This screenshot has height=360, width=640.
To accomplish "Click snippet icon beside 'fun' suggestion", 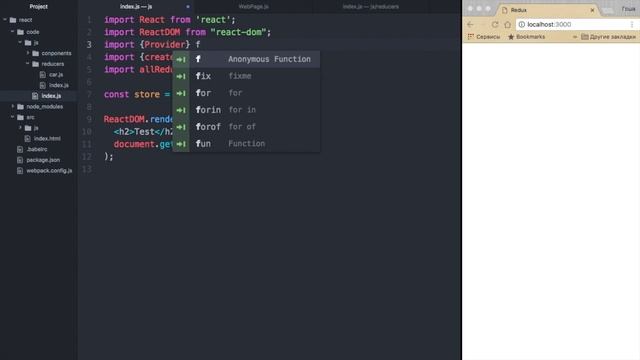I will click(x=181, y=144).
